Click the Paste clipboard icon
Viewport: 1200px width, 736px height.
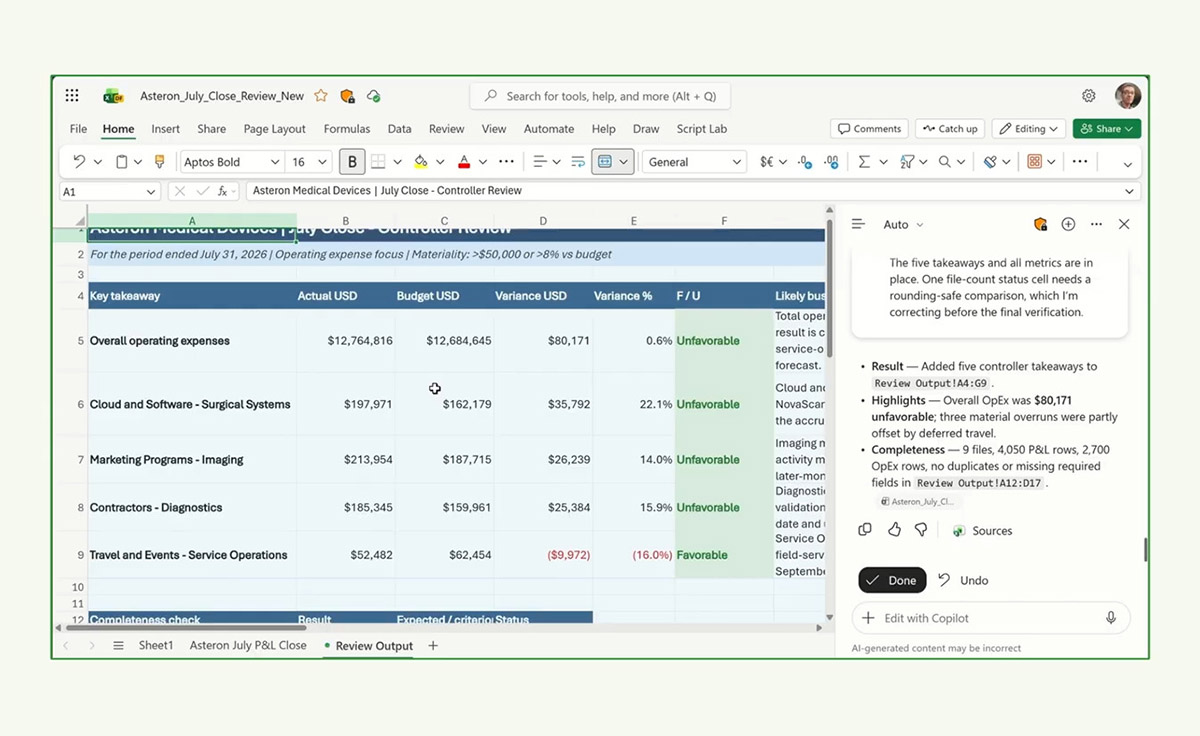(122, 162)
